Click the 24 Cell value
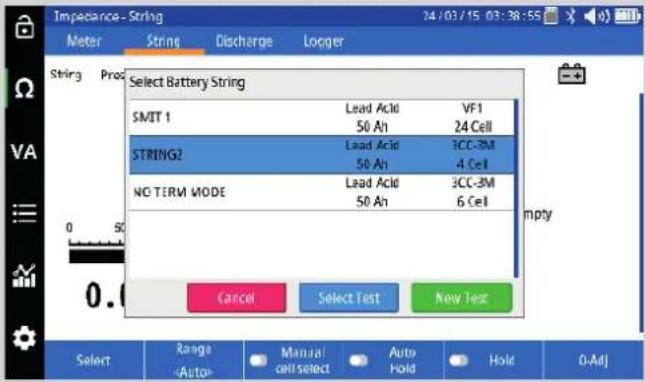This screenshot has height=382, width=645. coord(473,127)
